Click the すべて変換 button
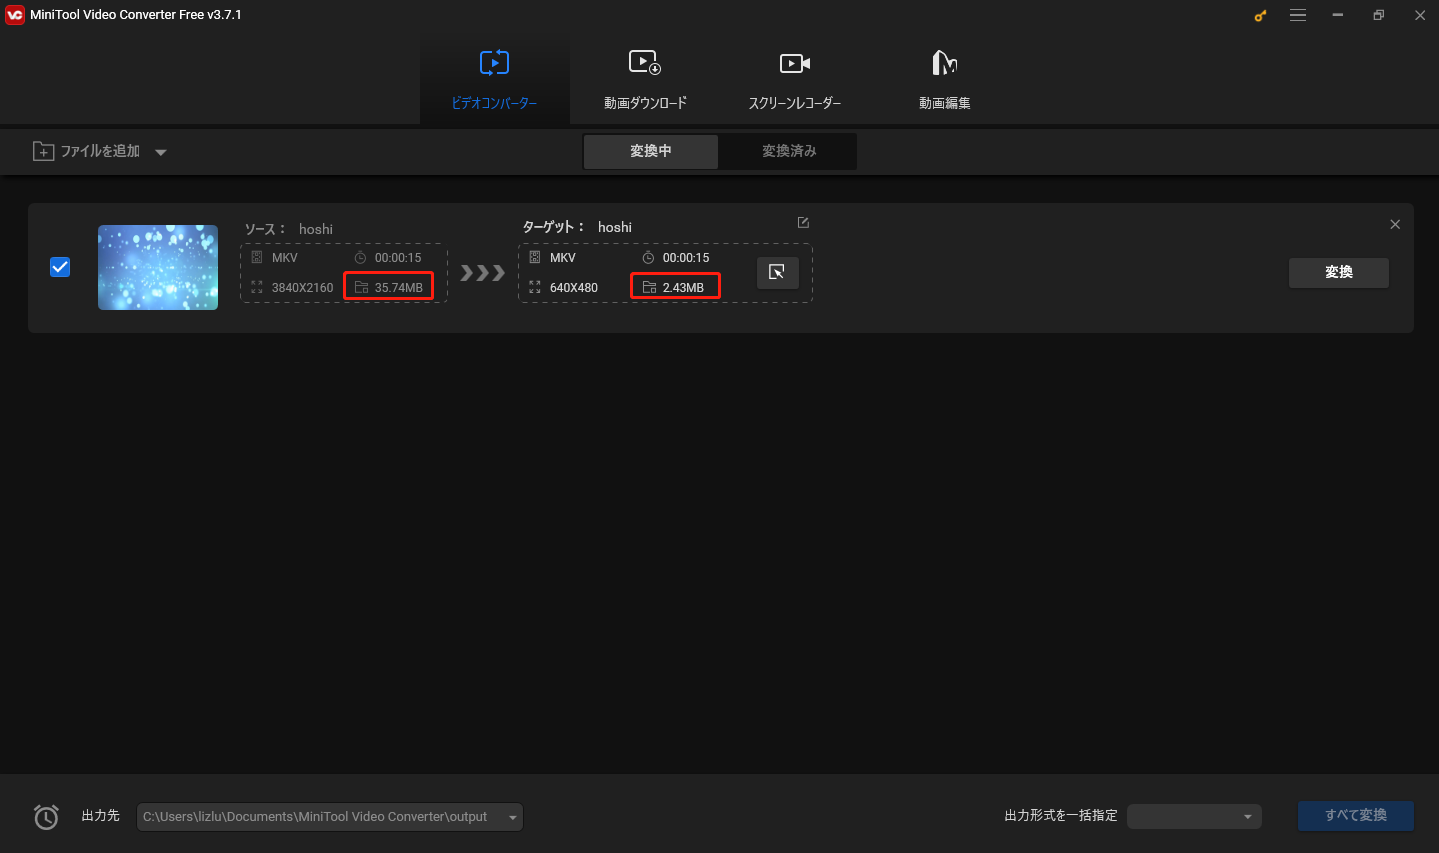1439x853 pixels. pos(1355,816)
